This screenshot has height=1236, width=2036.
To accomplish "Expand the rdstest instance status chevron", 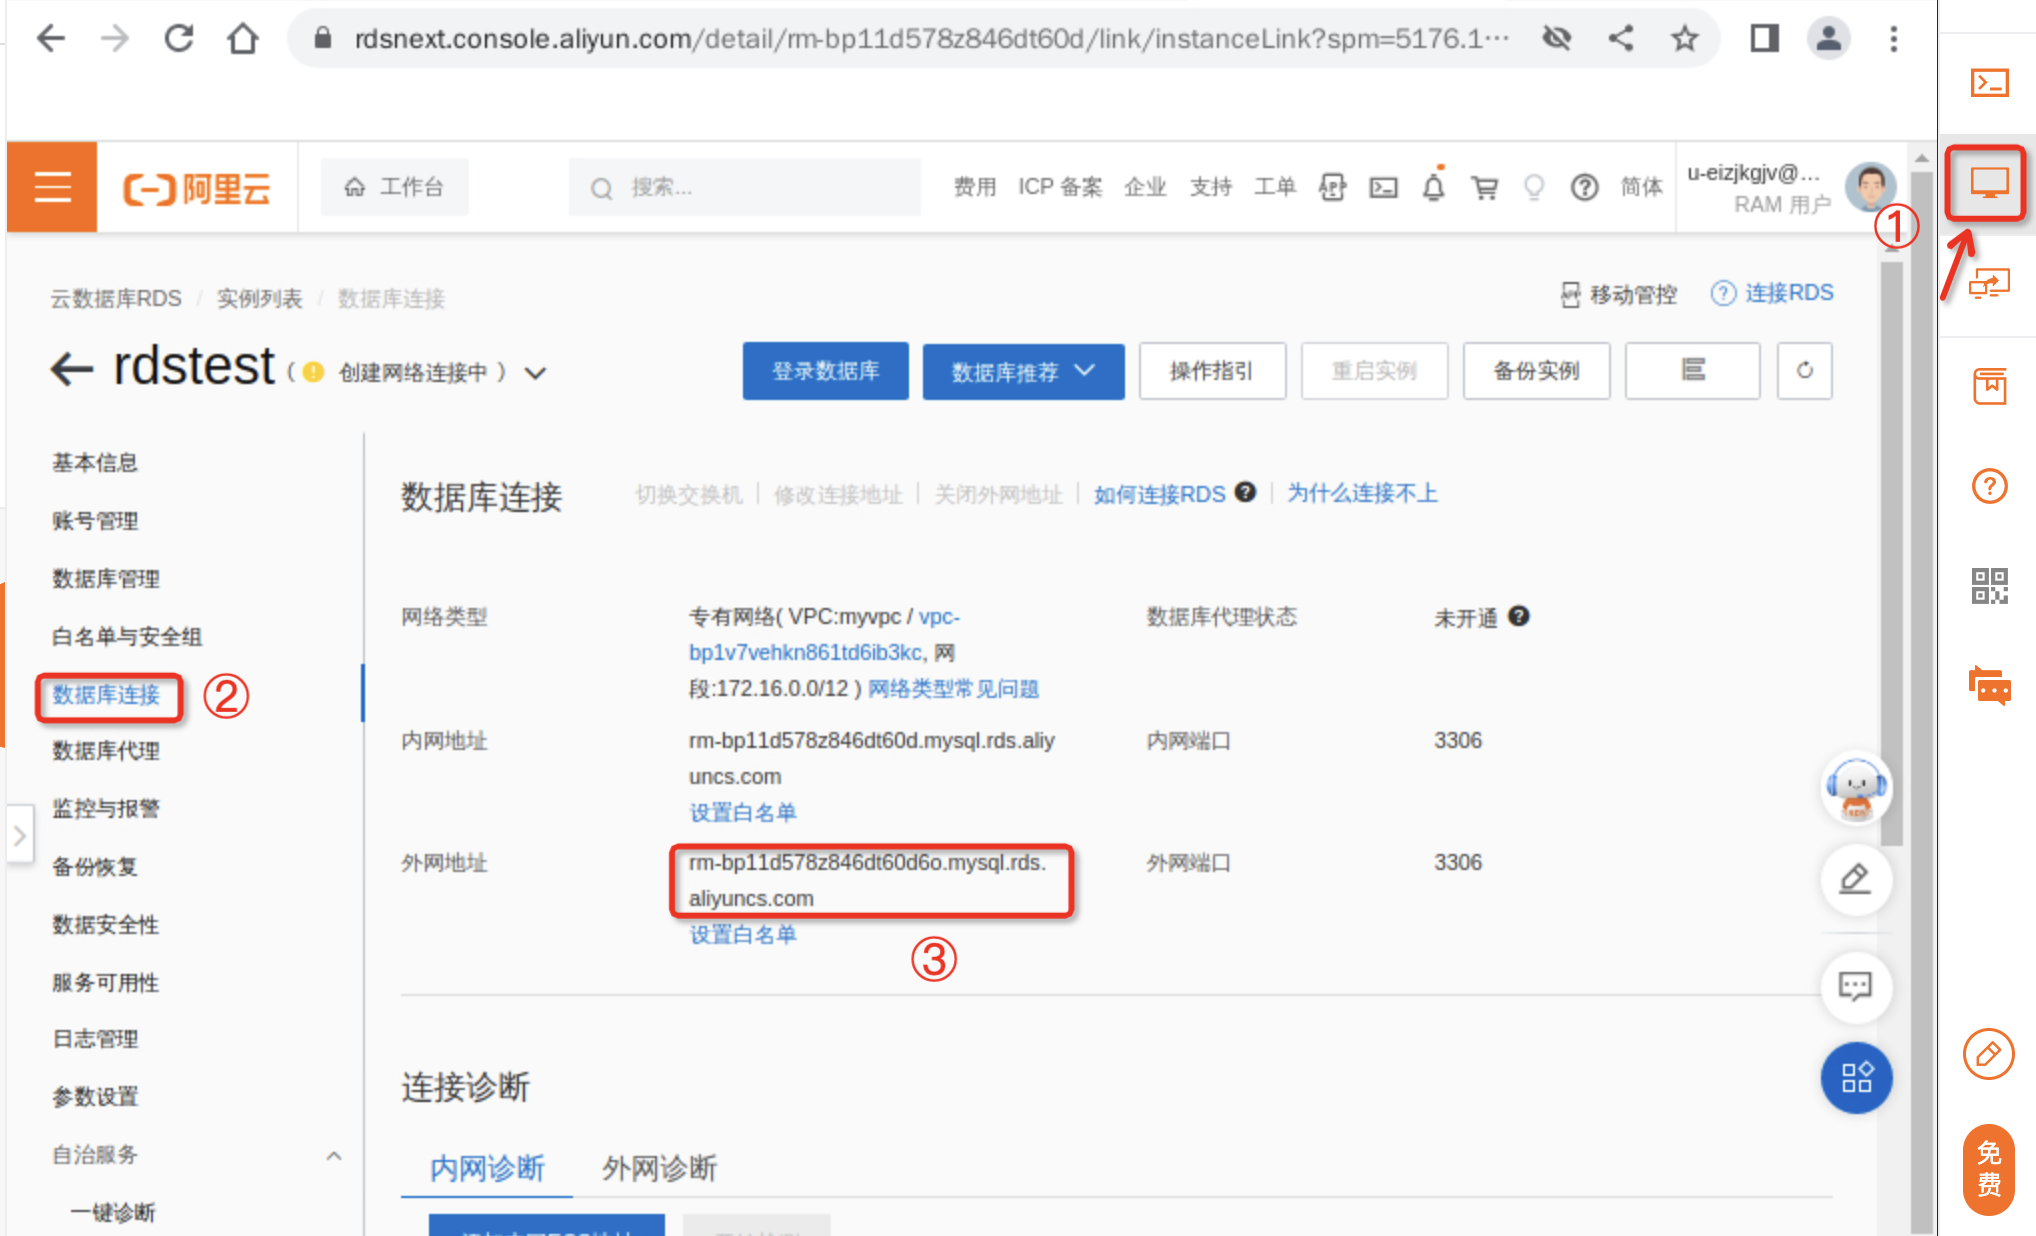I will pyautogui.click(x=536, y=373).
